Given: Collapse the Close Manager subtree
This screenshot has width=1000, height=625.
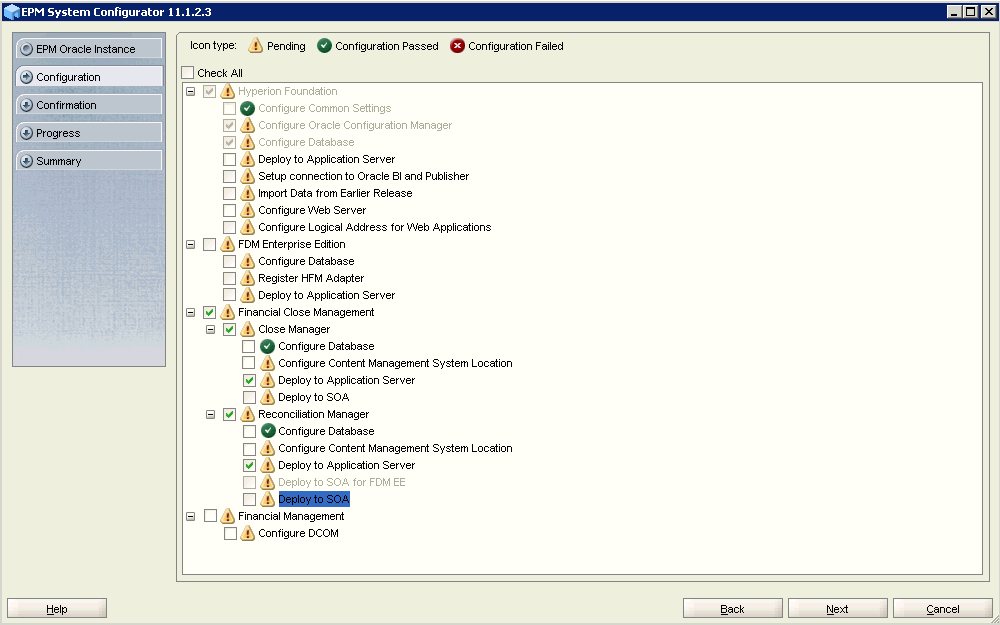Looking at the screenshot, I should [210, 329].
